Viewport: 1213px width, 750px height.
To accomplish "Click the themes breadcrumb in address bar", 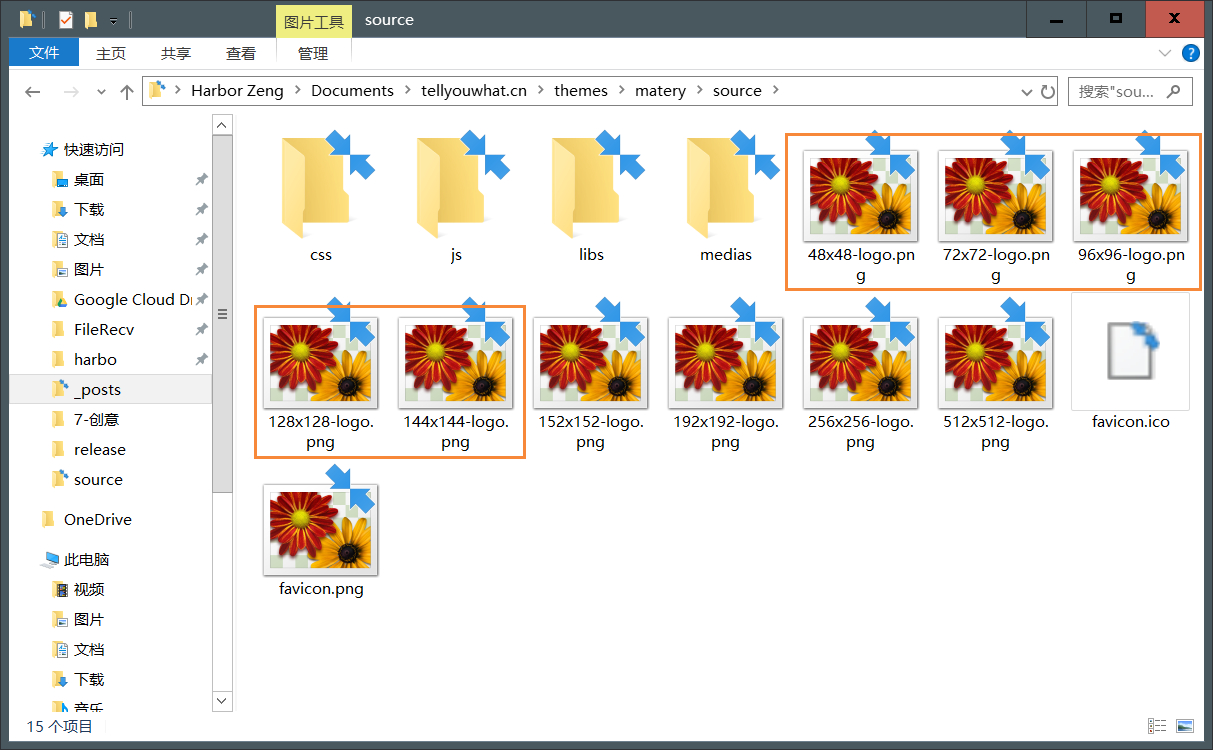I will coord(581,91).
